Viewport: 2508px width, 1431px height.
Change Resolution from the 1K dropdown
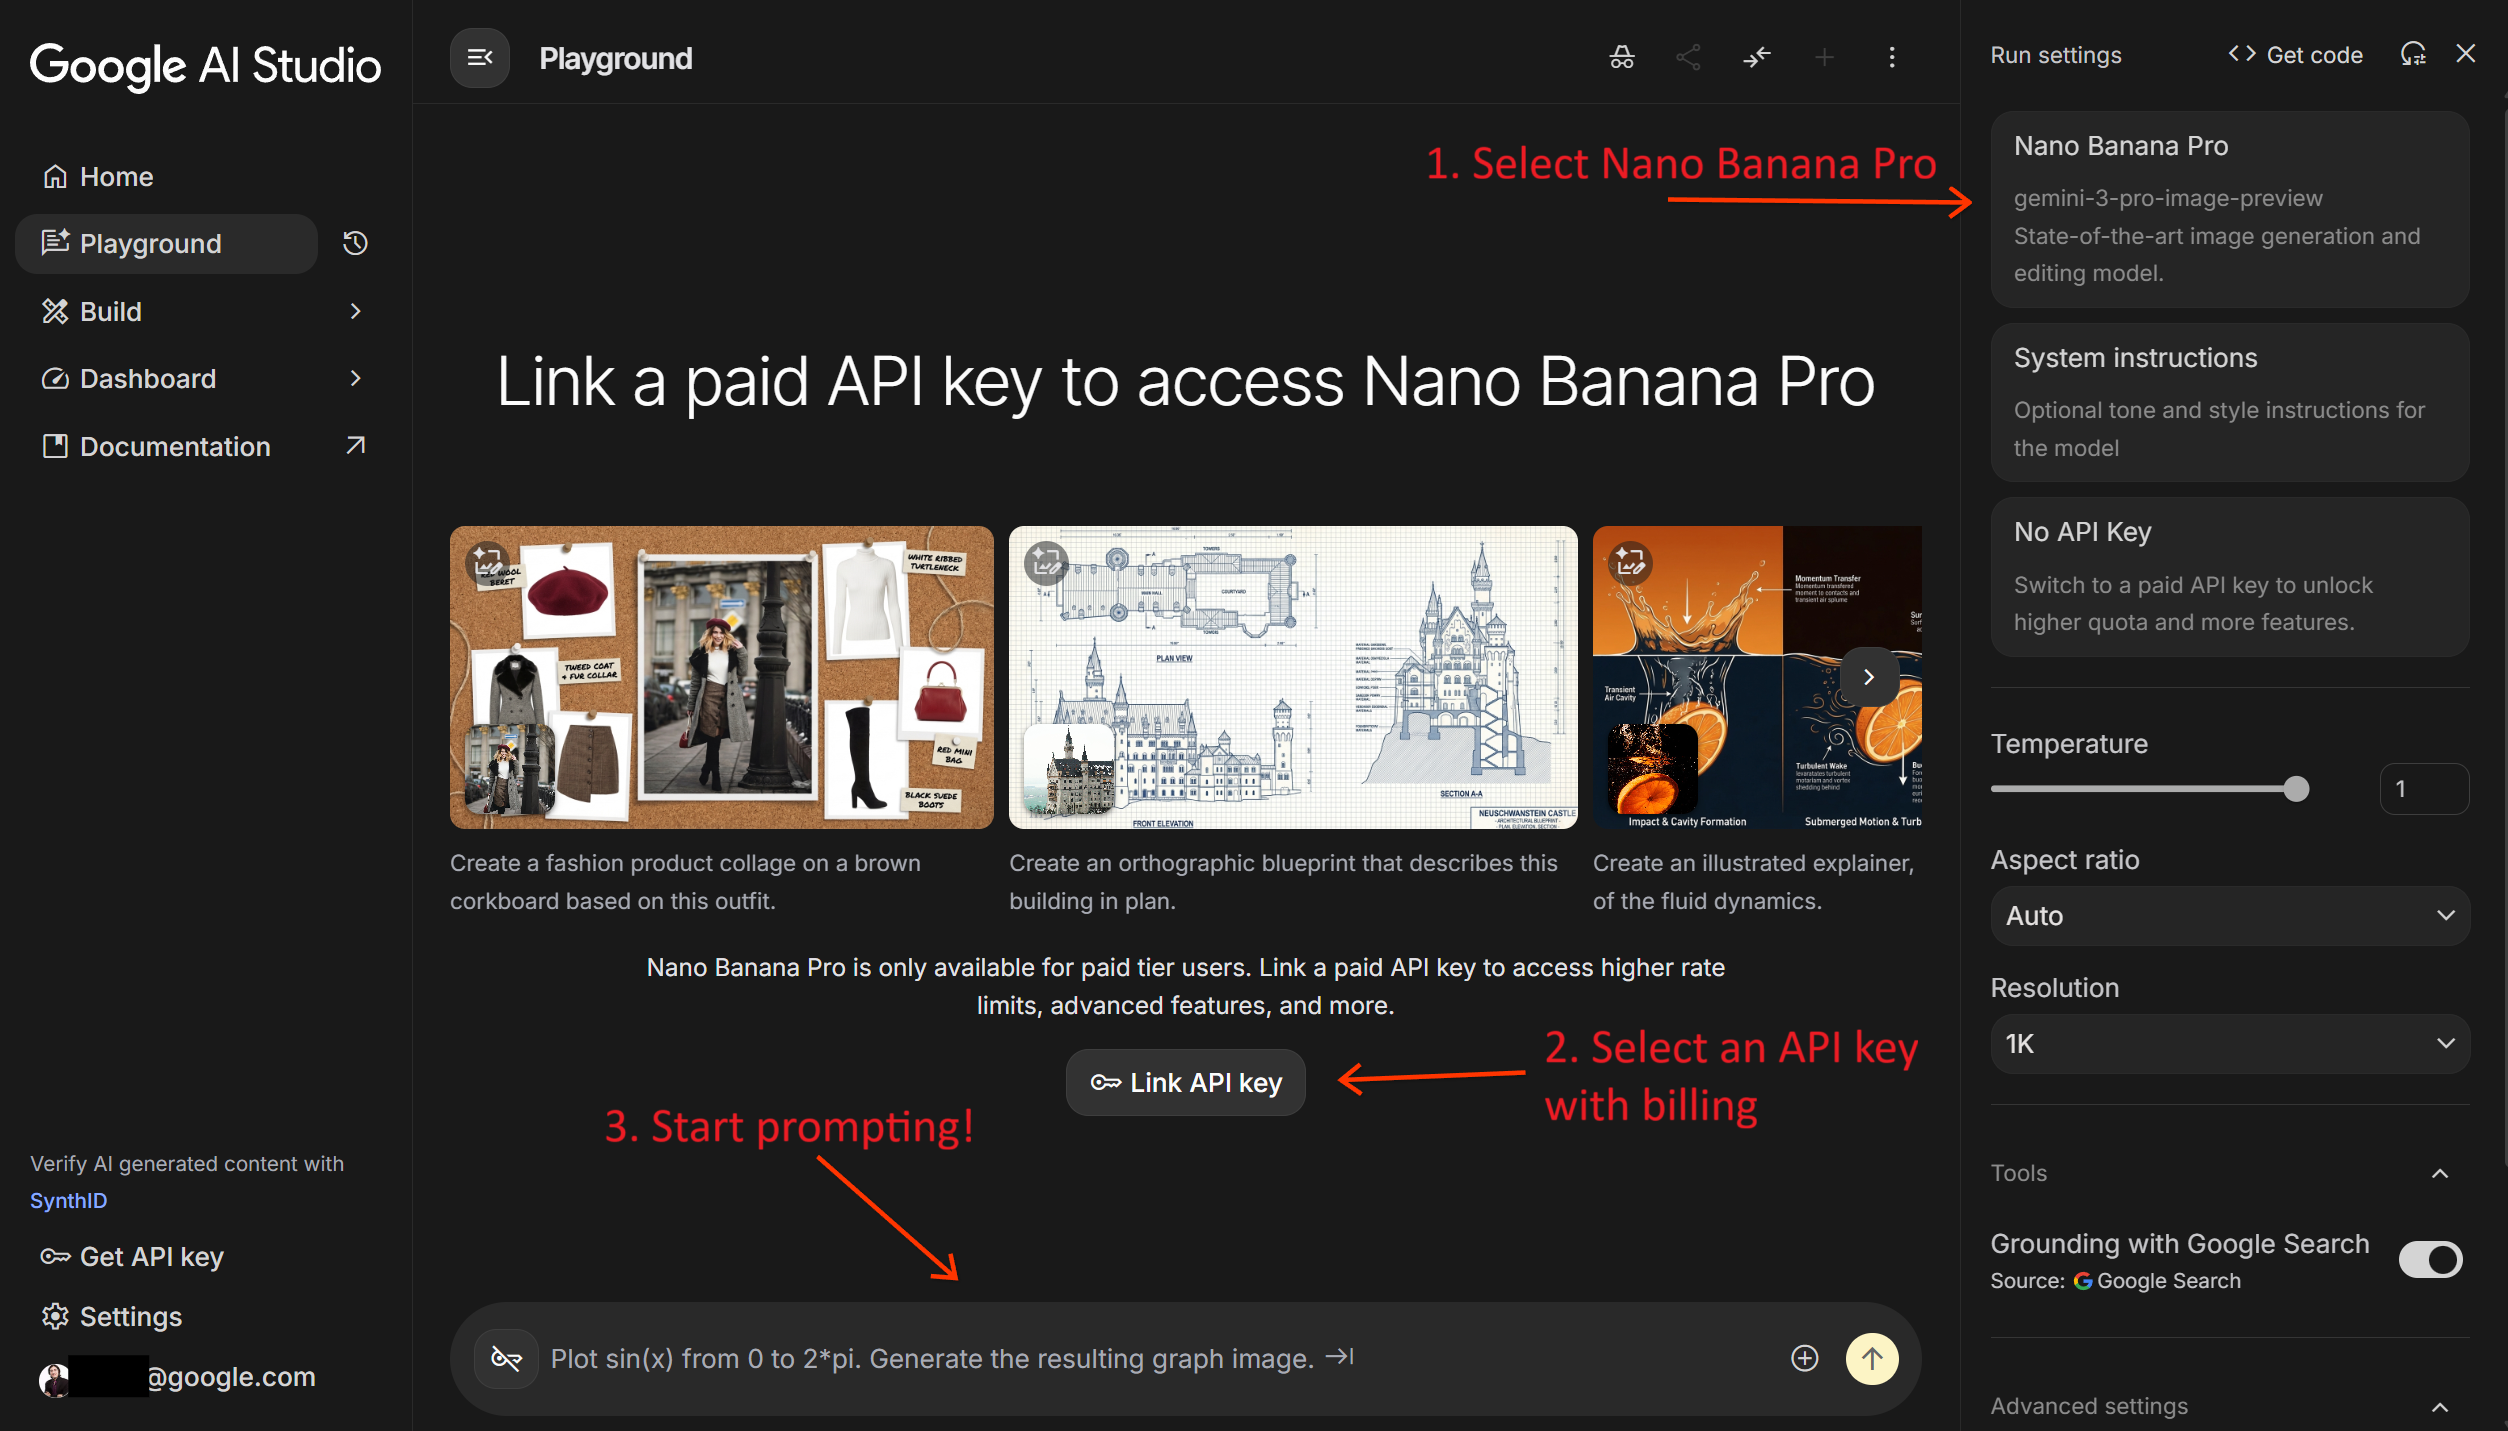tap(2228, 1043)
